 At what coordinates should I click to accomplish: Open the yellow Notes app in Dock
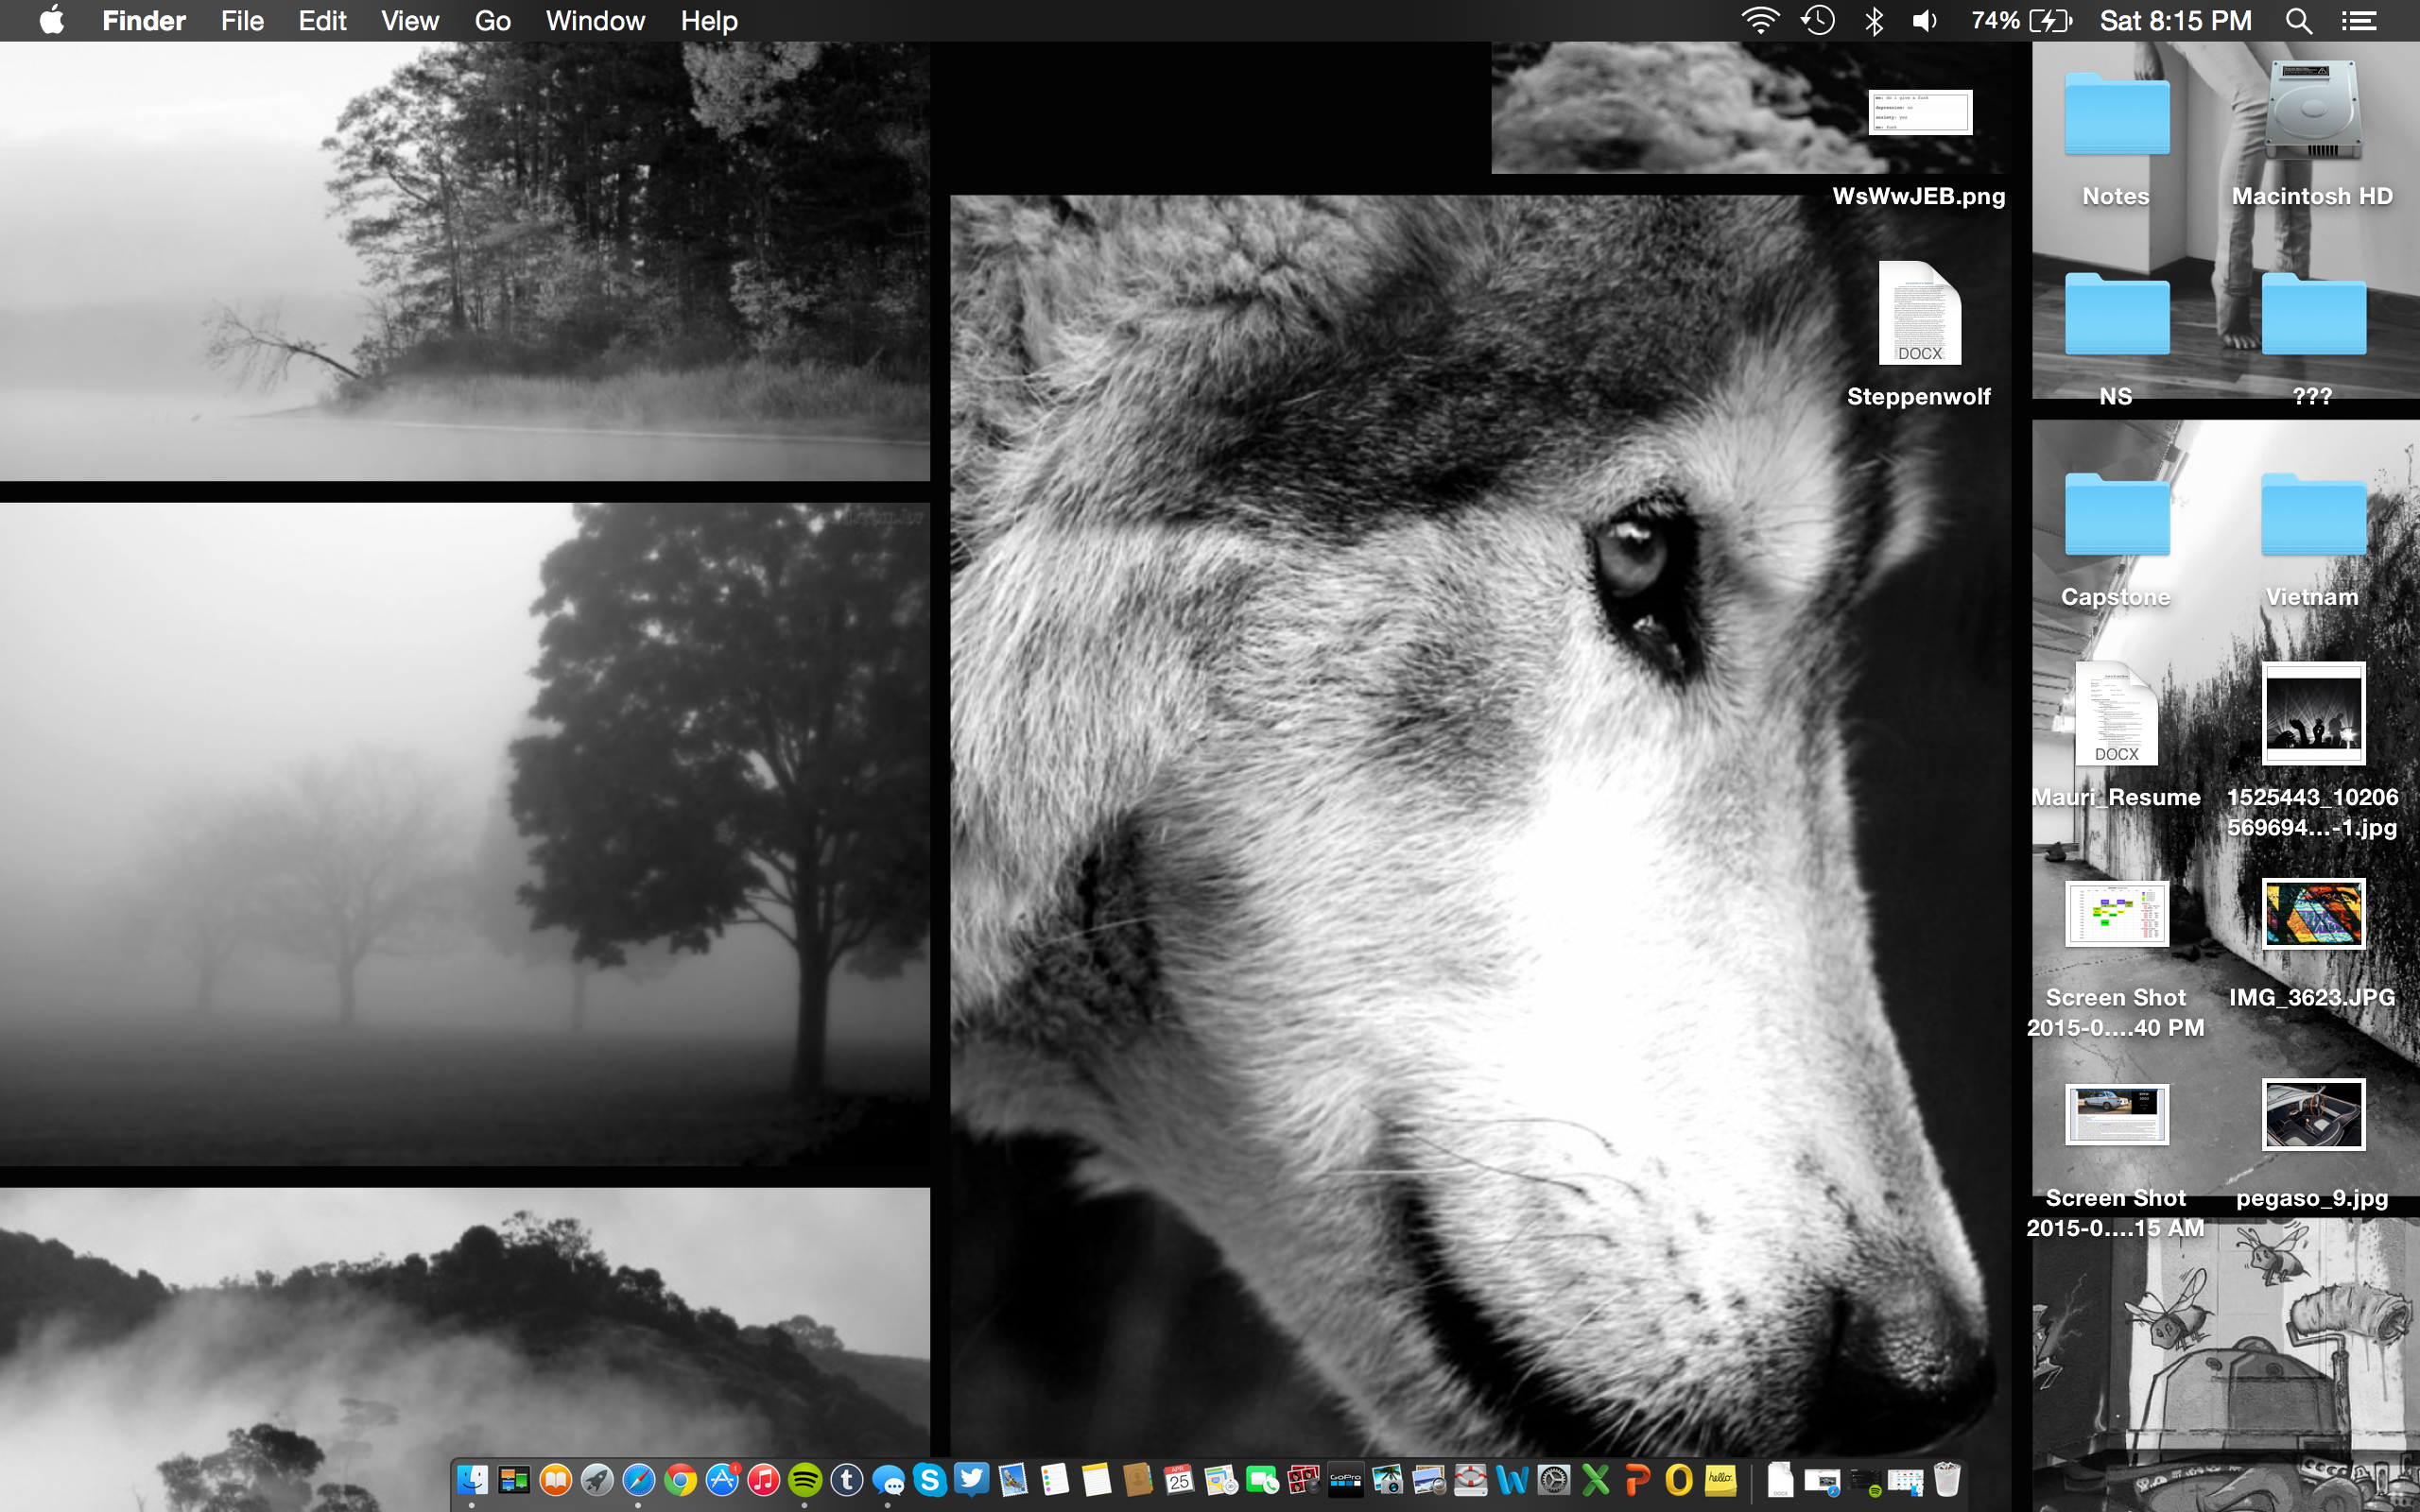[1097, 1479]
